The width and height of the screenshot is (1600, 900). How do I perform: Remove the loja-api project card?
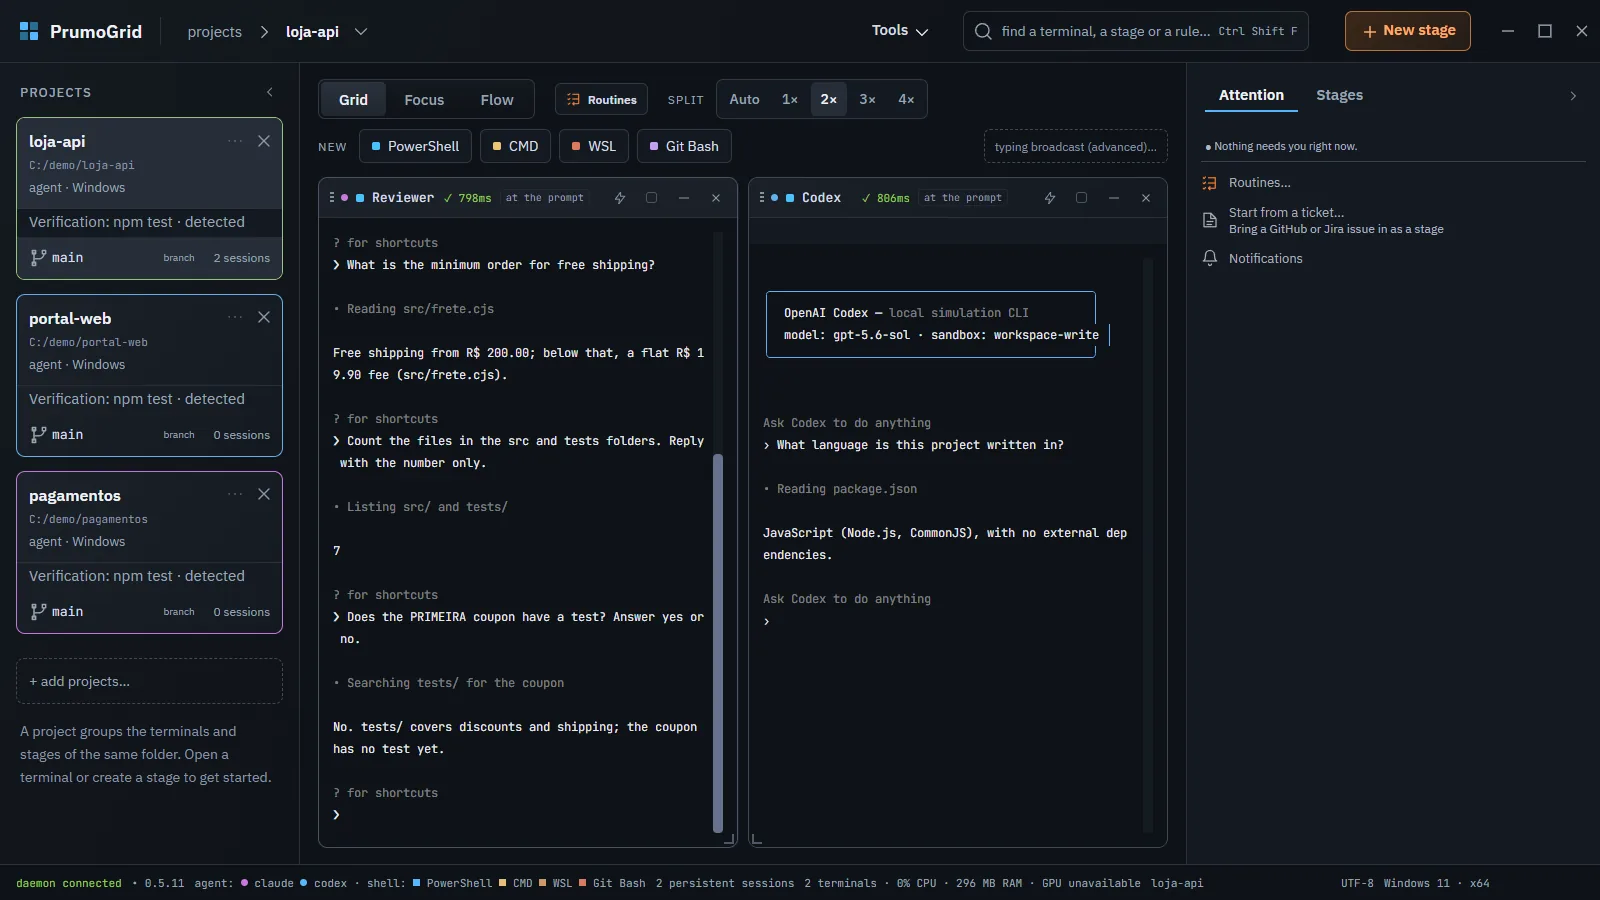(x=264, y=141)
